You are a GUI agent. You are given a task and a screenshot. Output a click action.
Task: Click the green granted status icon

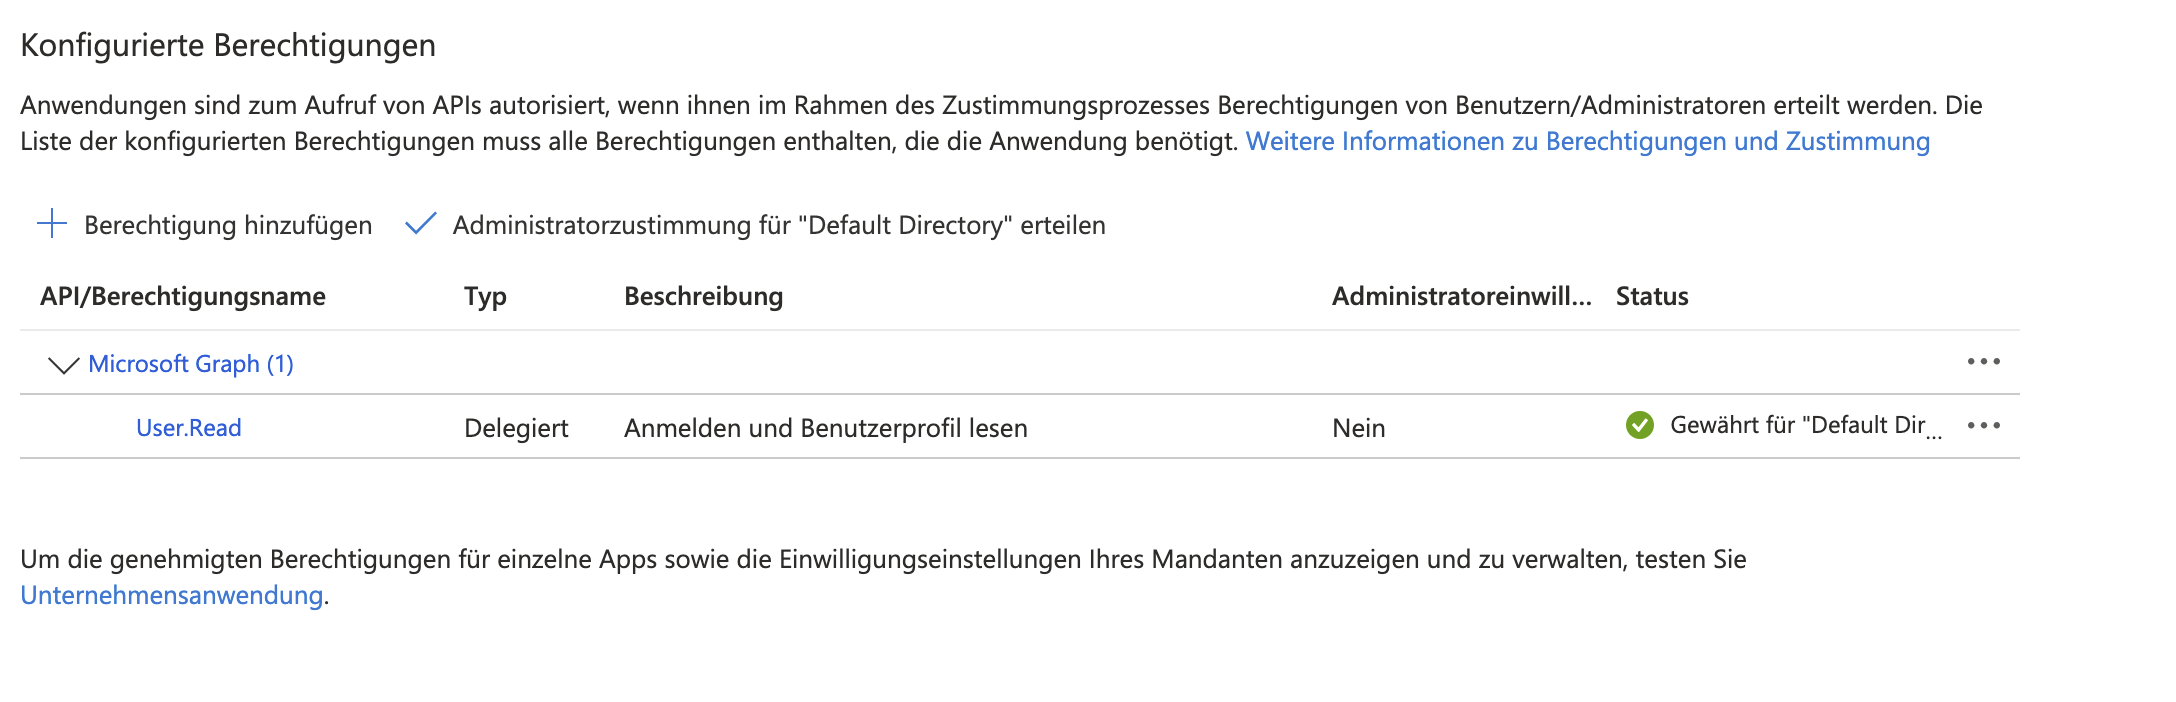(x=1640, y=426)
